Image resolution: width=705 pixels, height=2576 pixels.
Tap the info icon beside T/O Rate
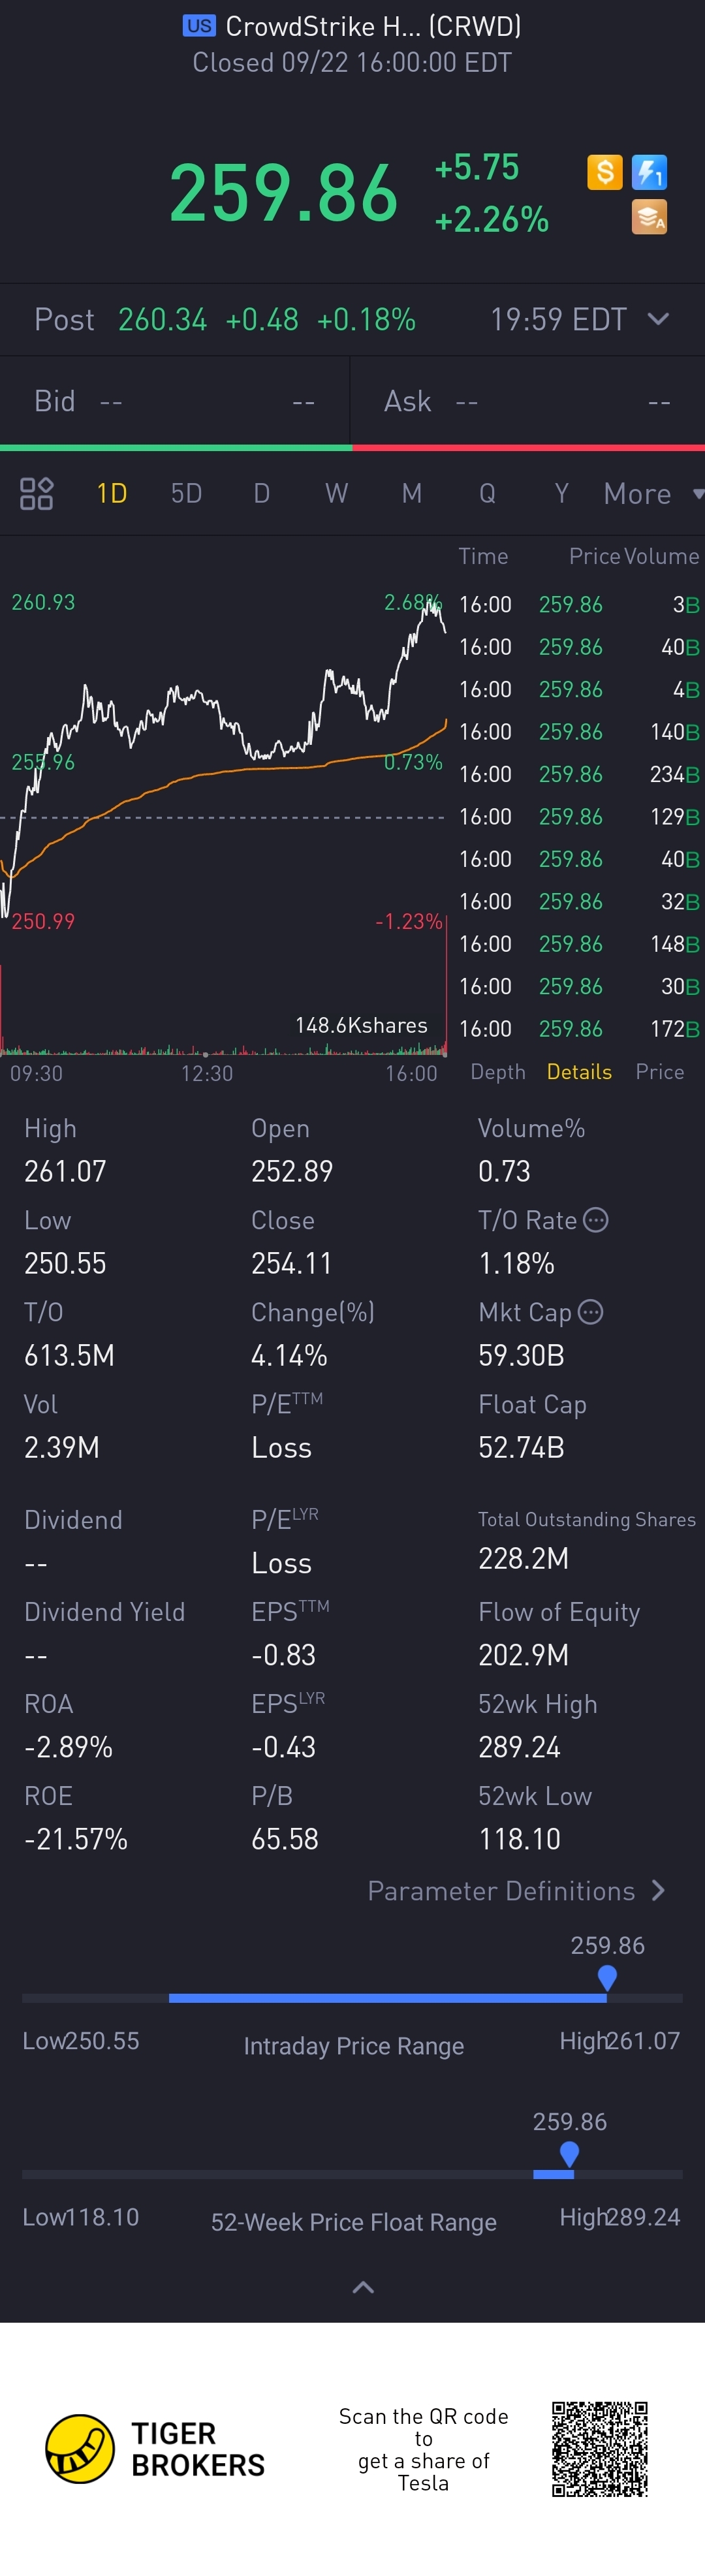point(596,1220)
